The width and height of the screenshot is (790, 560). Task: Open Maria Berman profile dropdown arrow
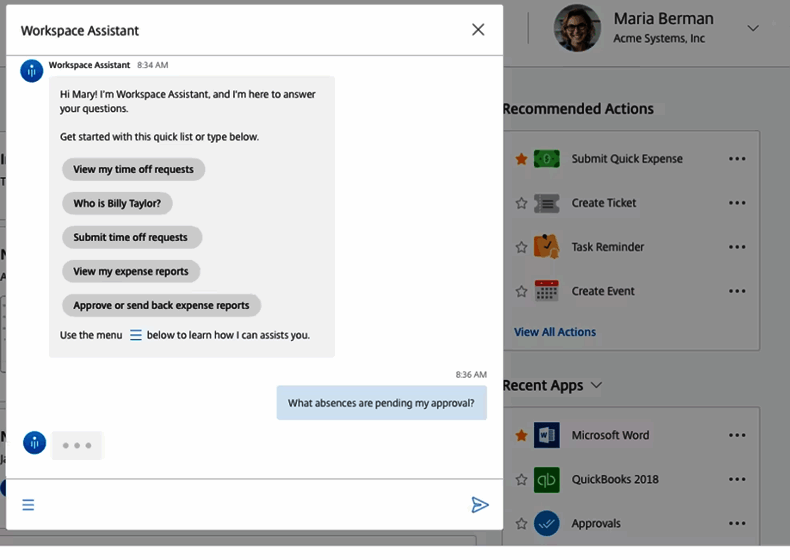click(753, 28)
